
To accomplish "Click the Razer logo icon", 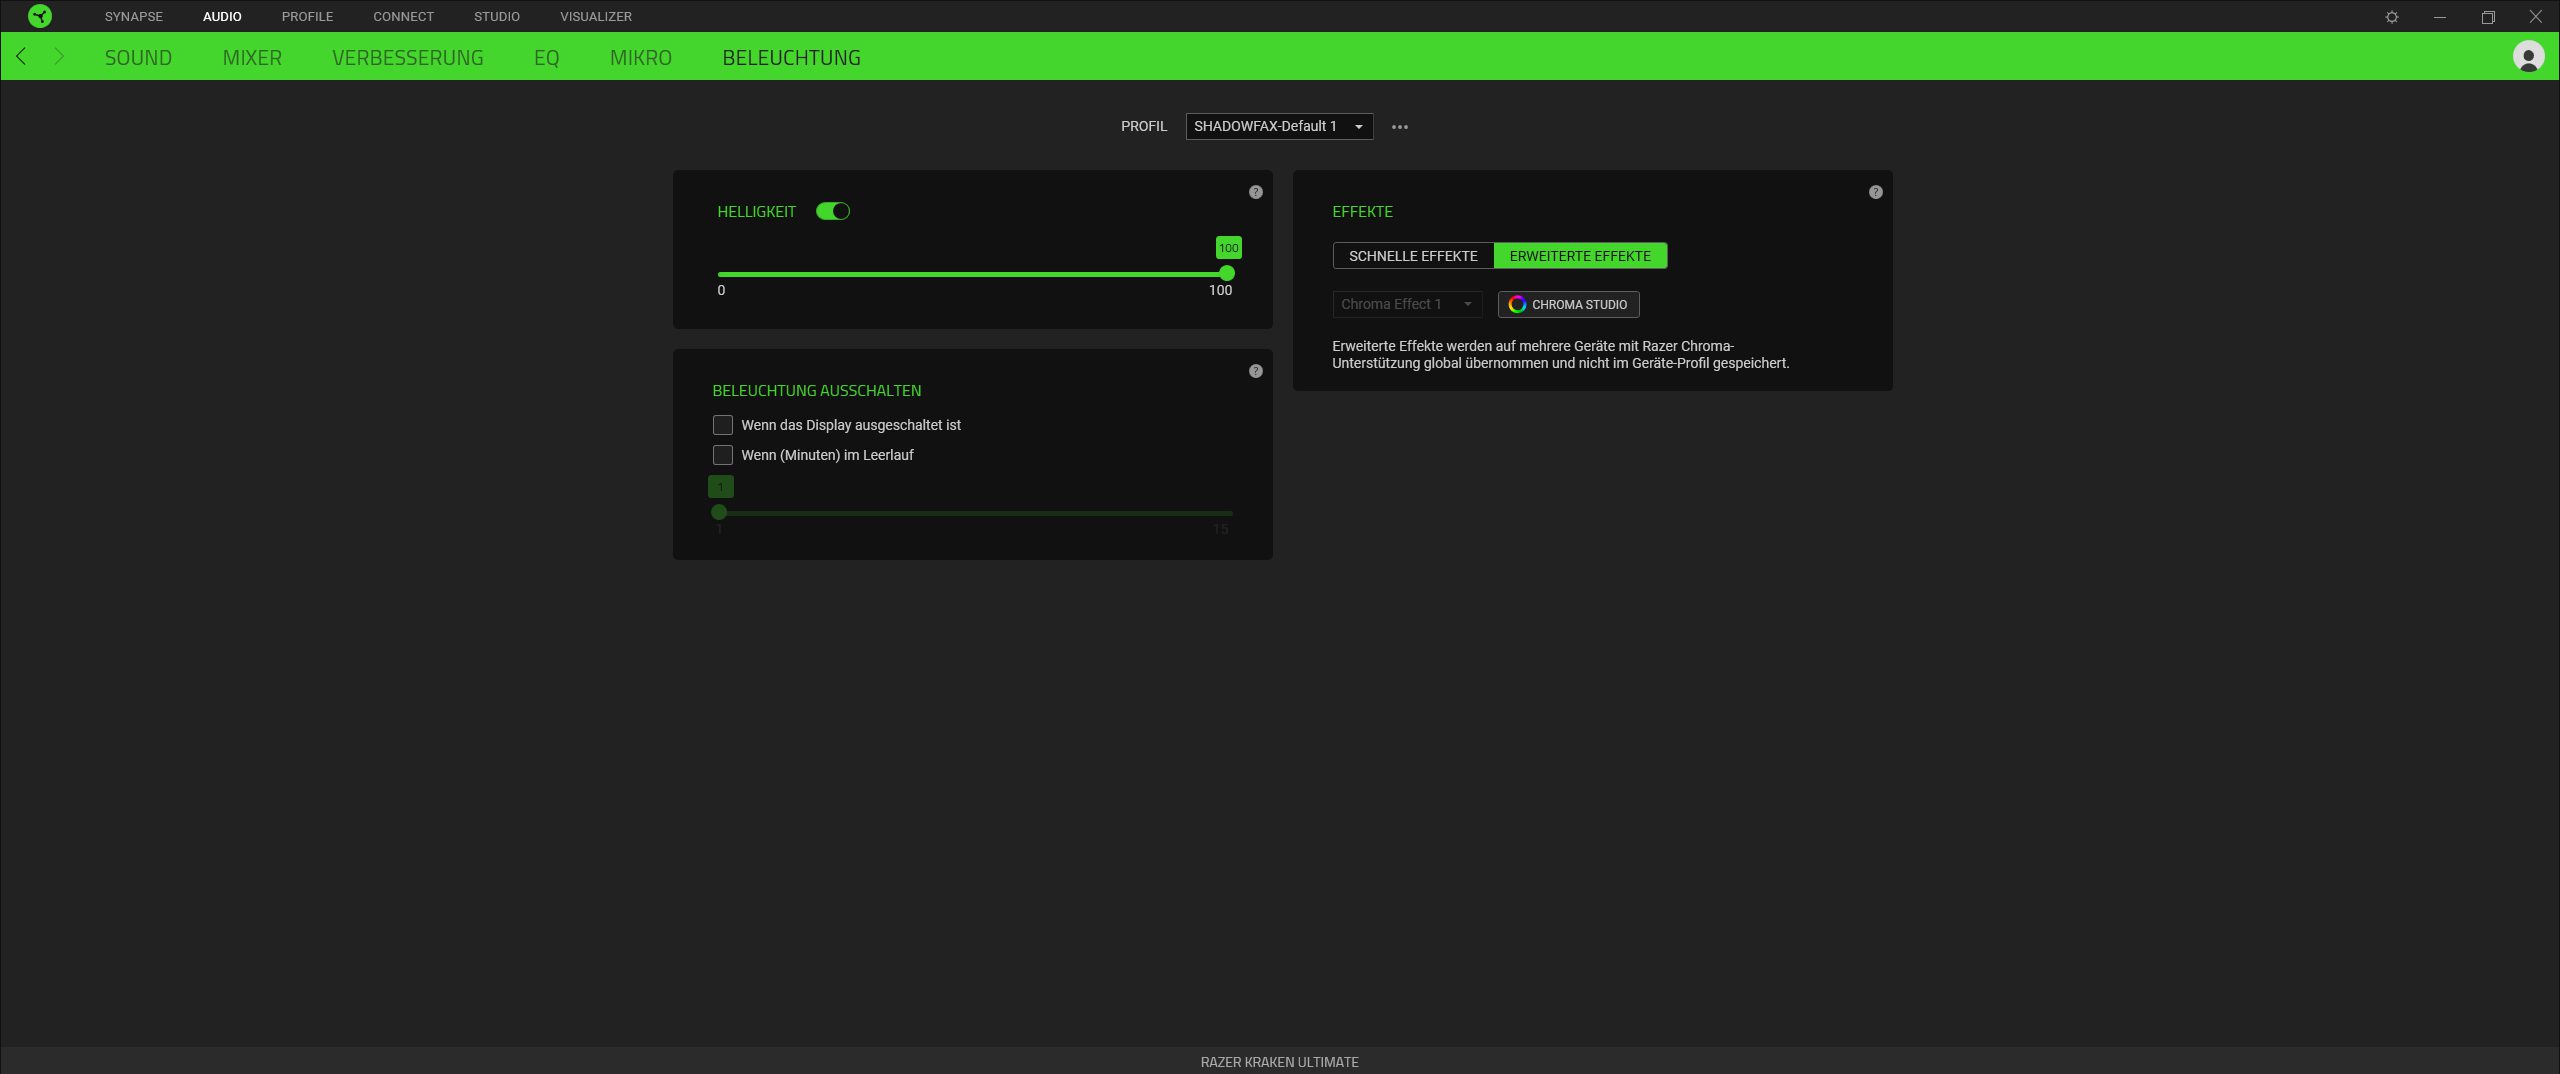I will coord(40,16).
